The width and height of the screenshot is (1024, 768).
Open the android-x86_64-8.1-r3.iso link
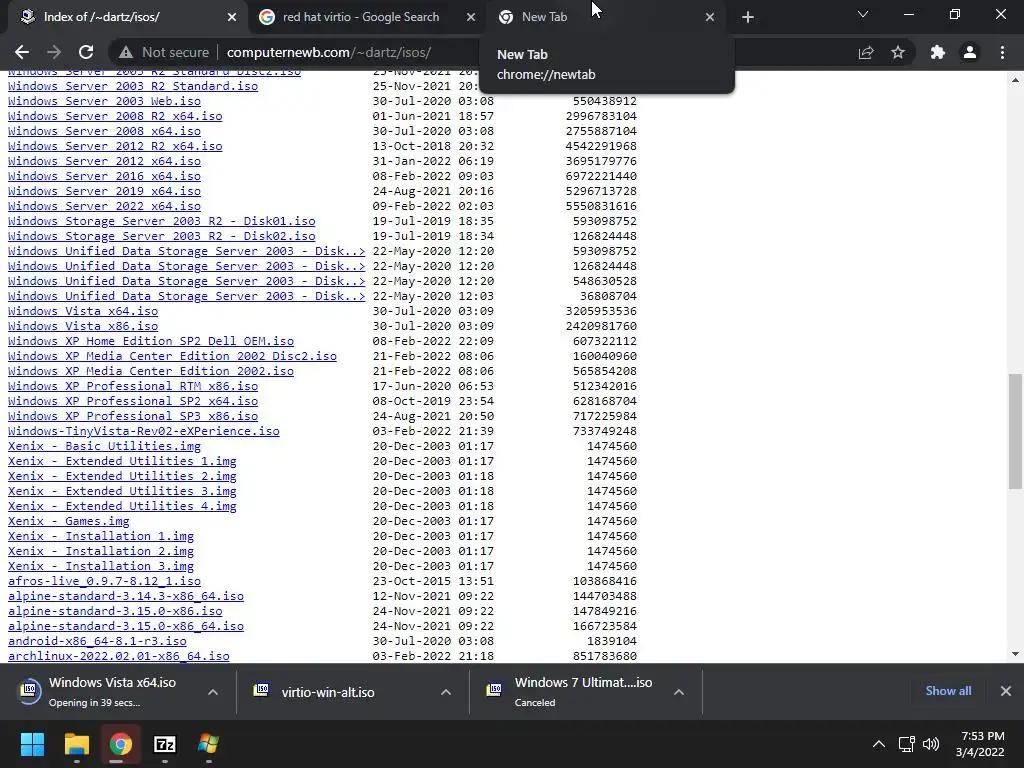97,641
